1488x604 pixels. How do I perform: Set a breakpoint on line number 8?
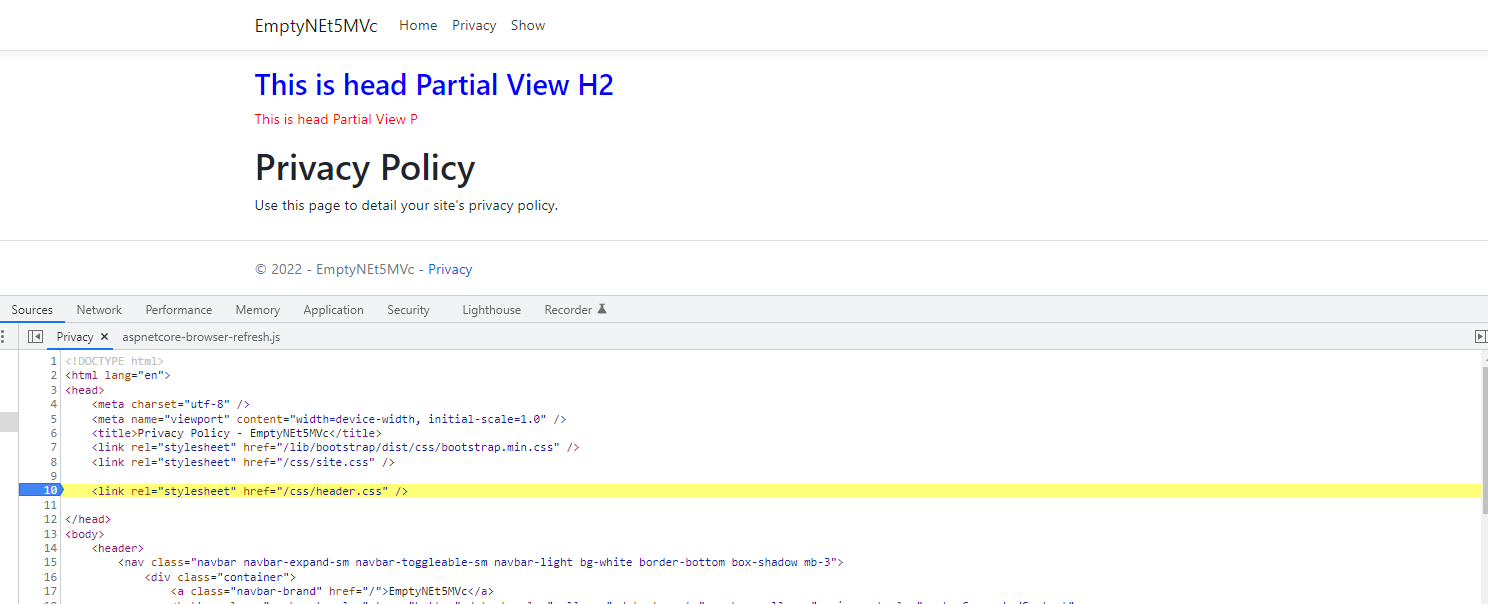[x=53, y=462]
